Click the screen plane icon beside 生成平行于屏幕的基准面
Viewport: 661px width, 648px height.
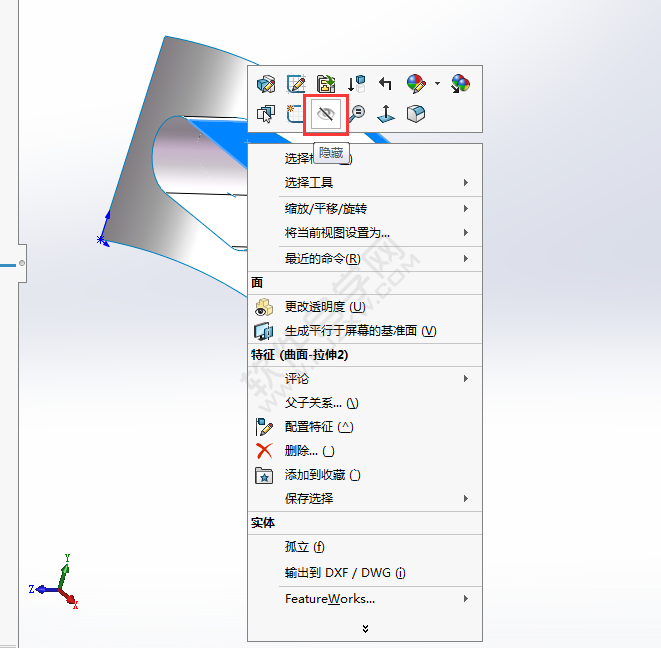(x=264, y=331)
